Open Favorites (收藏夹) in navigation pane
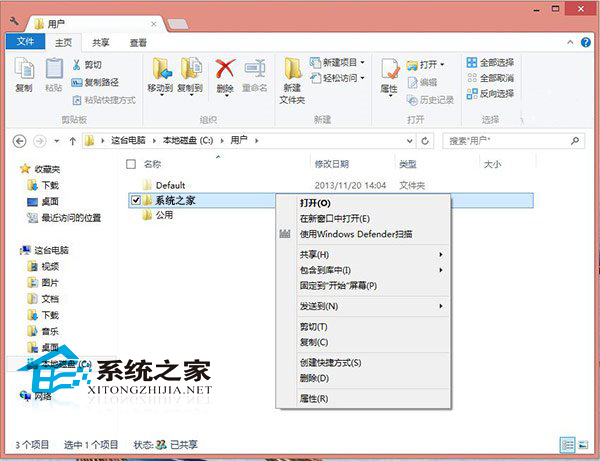 point(41,169)
